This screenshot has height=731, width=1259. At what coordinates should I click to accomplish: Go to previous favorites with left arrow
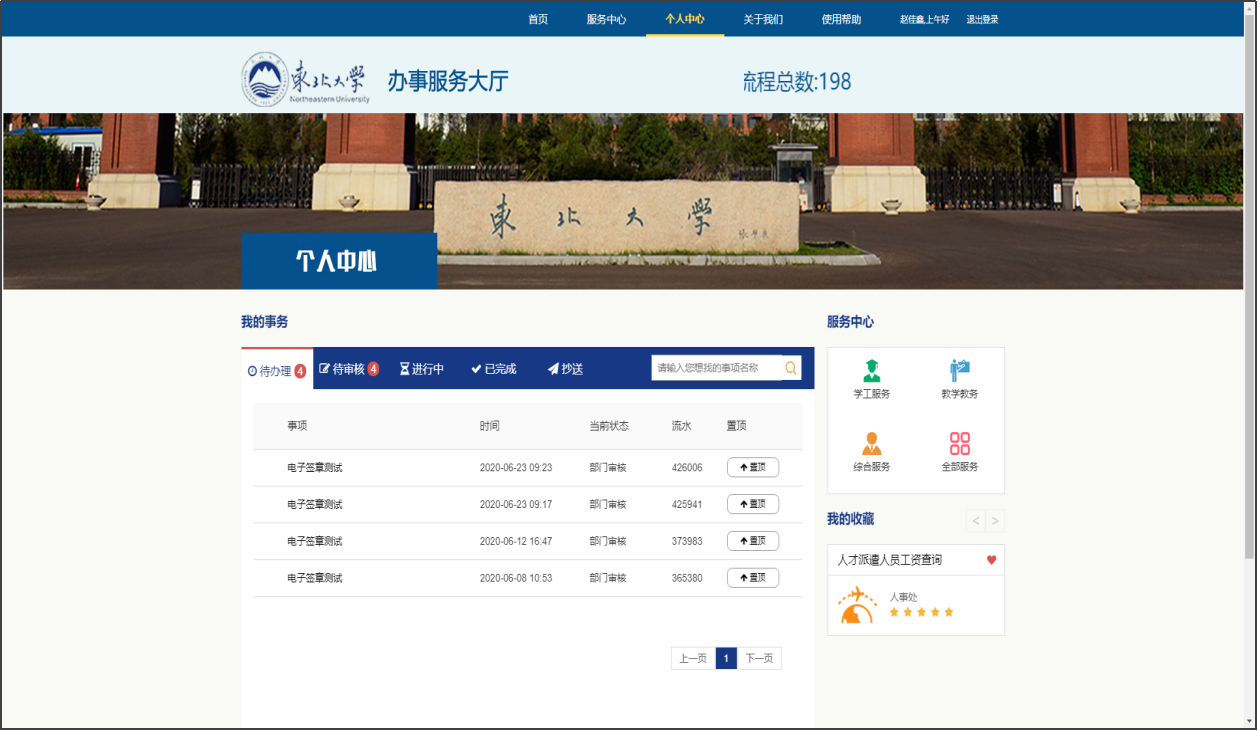[x=976, y=520]
